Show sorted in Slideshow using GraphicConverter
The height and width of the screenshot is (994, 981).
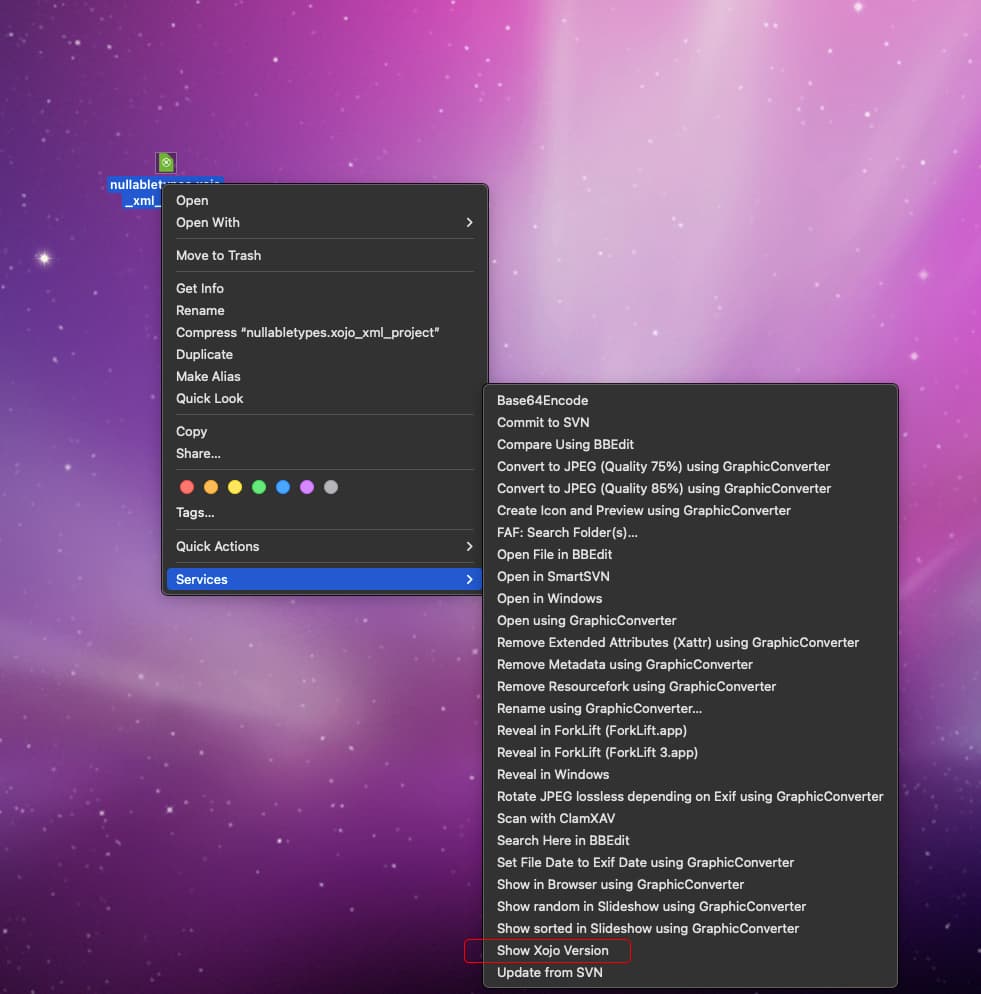tap(690, 929)
